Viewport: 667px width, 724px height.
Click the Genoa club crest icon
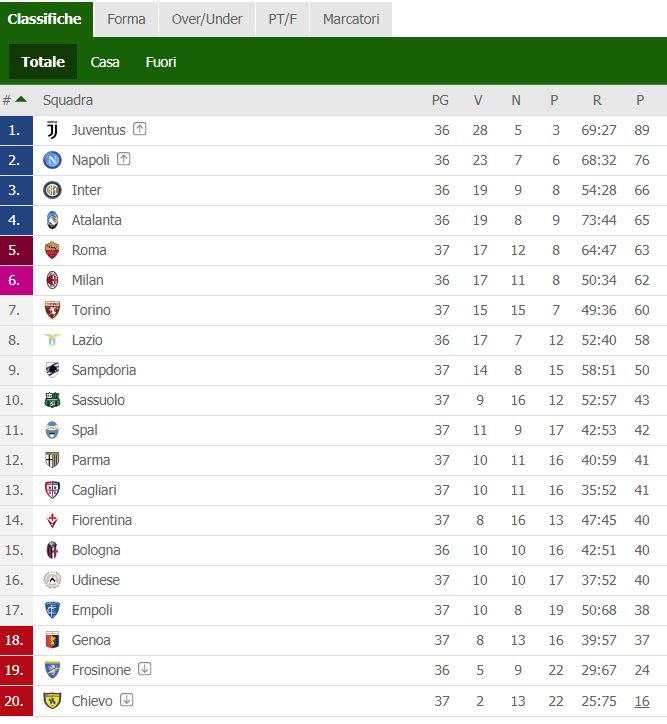pos(52,640)
